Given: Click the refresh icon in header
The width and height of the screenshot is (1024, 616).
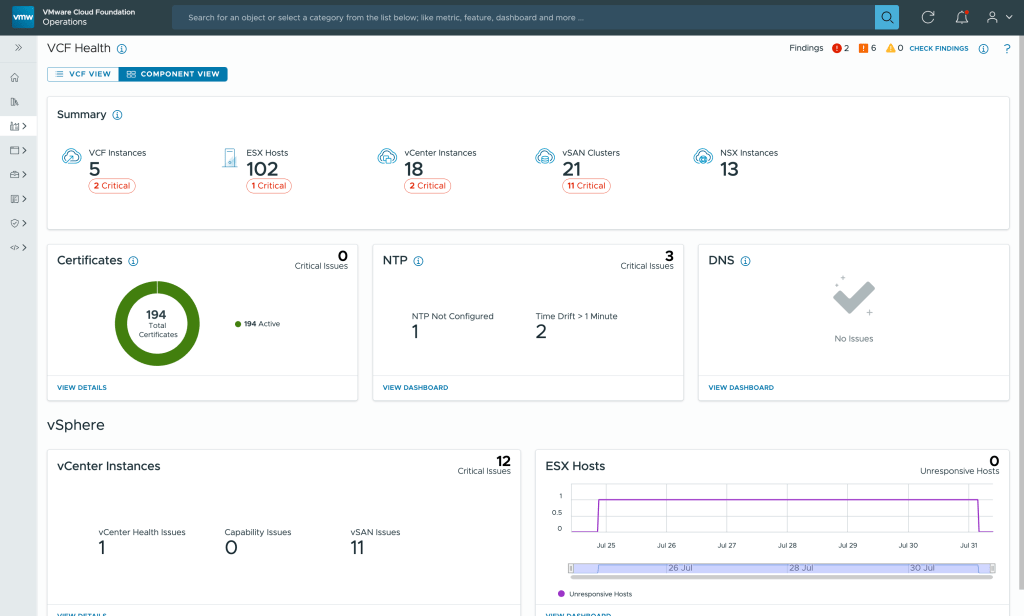Looking at the screenshot, I should pos(928,17).
